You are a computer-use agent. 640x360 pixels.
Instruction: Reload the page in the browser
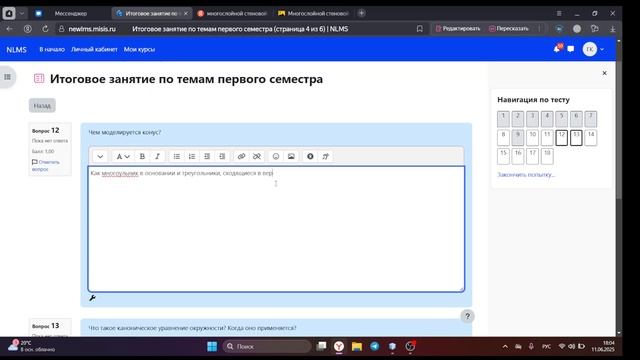[x=45, y=29]
